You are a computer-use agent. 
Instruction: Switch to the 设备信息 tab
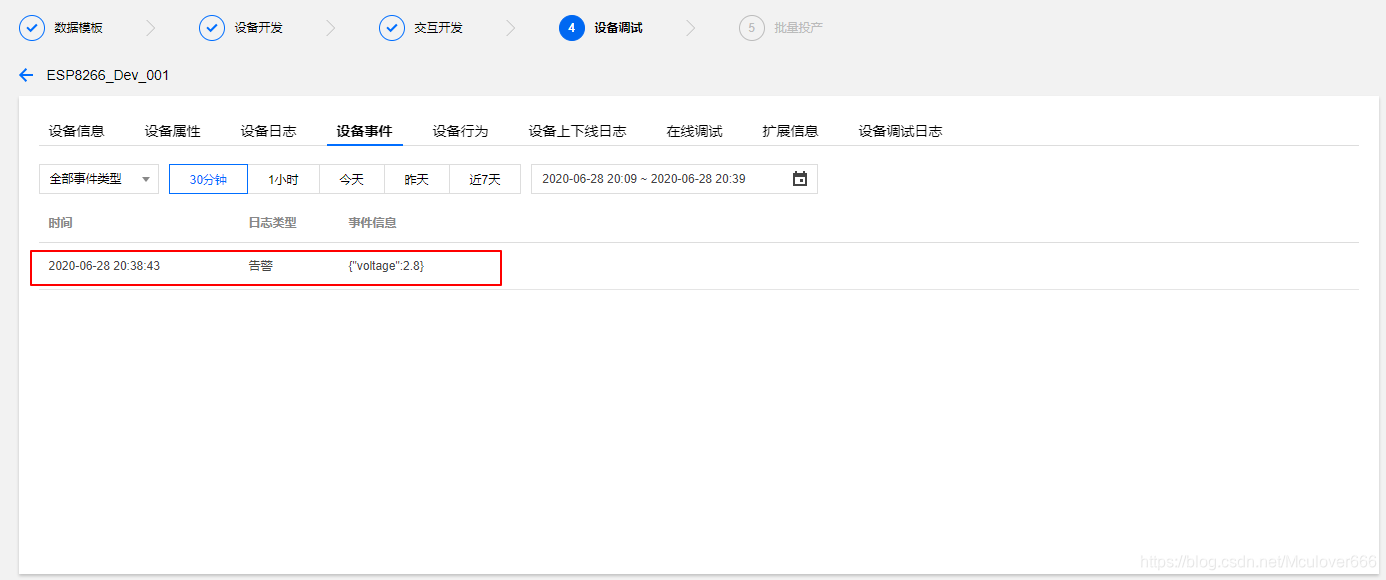[x=77, y=131]
